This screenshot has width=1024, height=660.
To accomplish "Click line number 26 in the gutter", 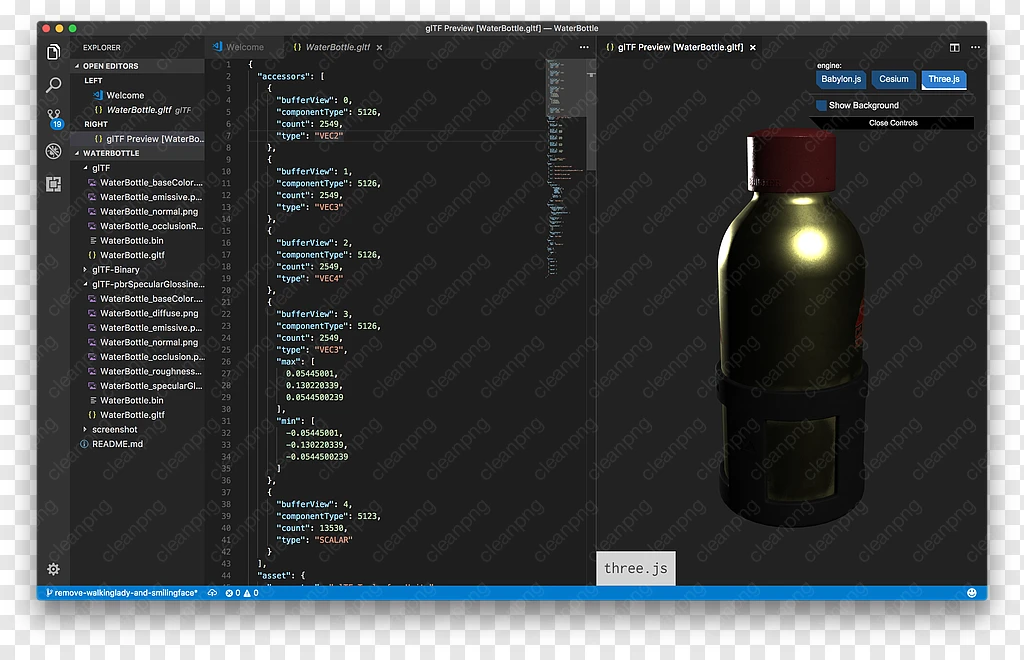I will click(x=225, y=362).
